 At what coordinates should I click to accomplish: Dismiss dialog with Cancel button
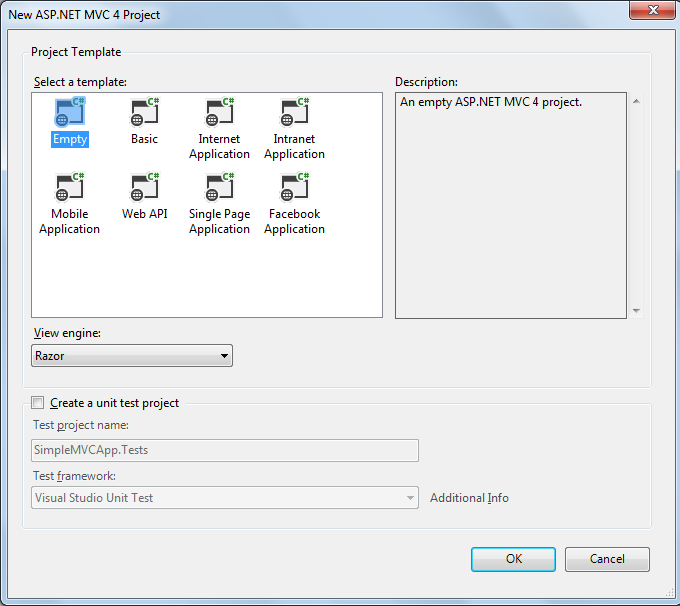(607, 559)
